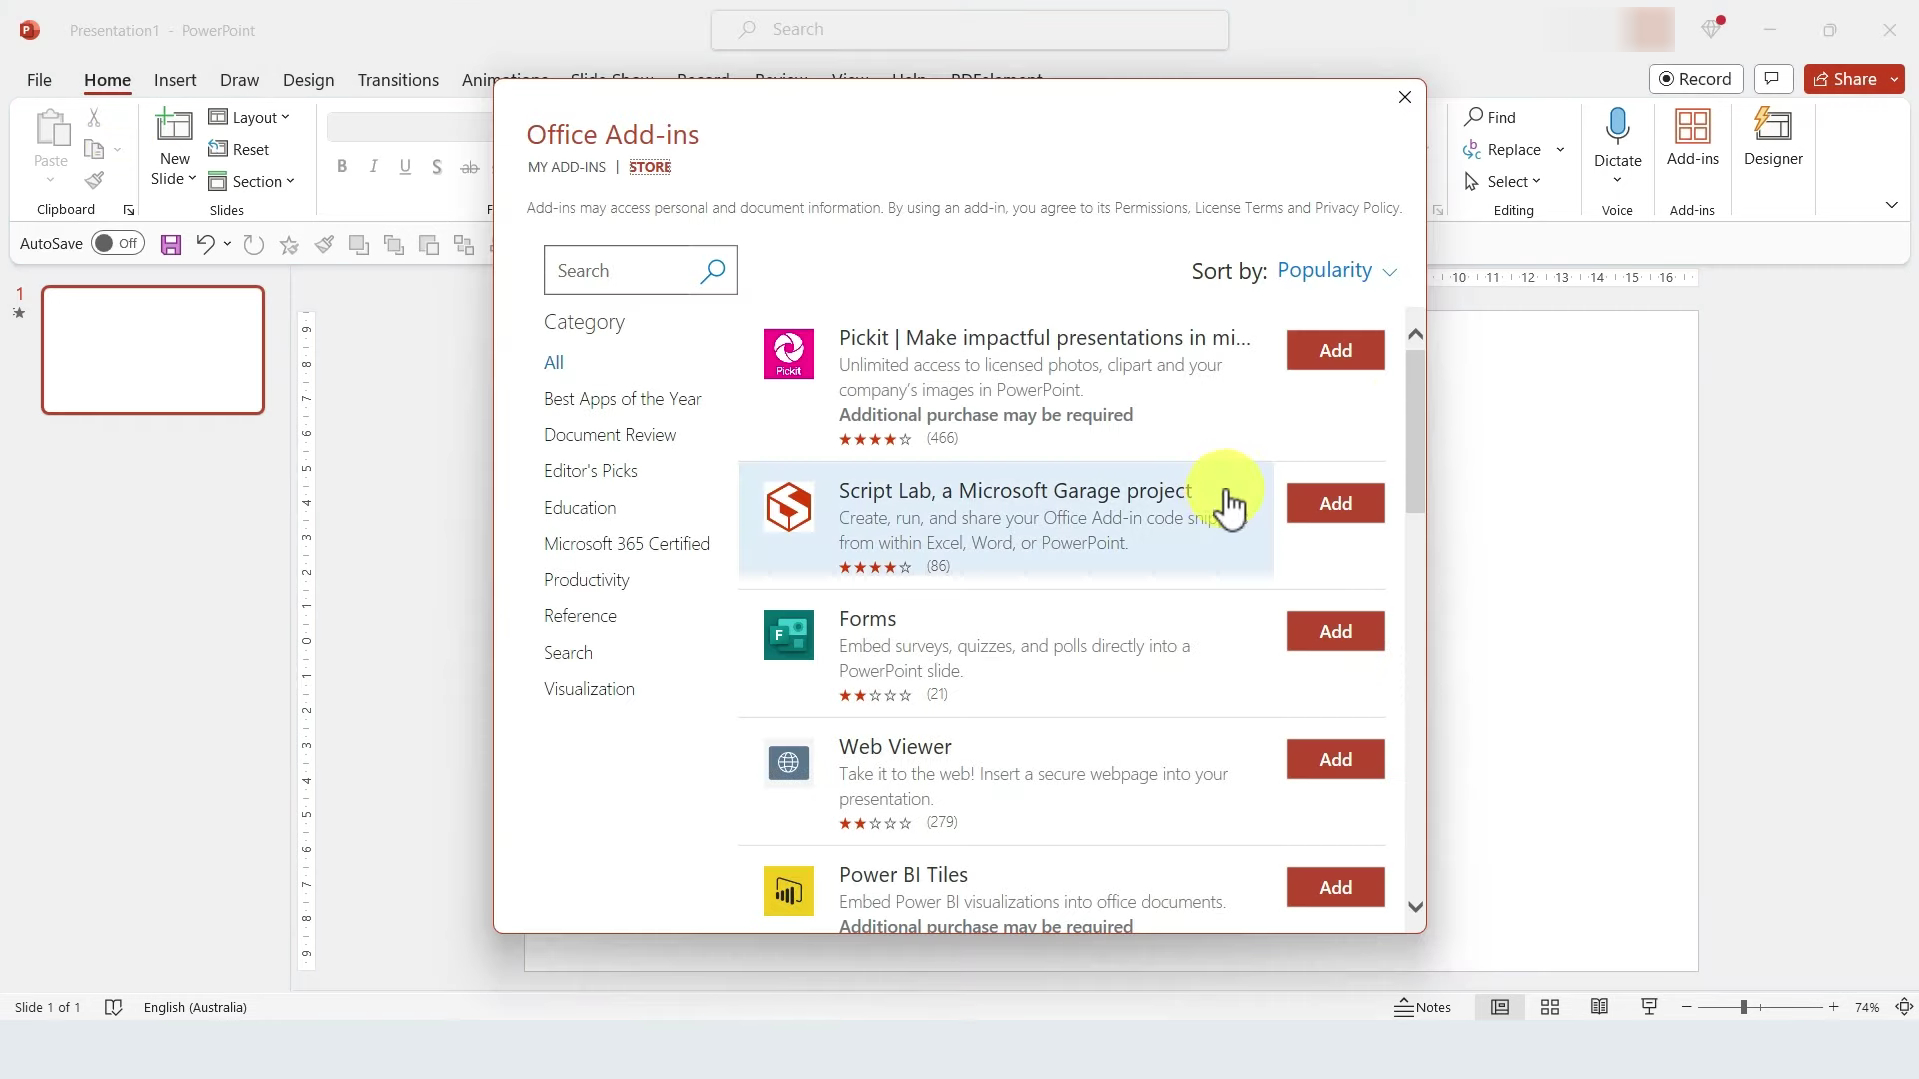Image resolution: width=1919 pixels, height=1079 pixels.
Task: Click the zoom out minus button
Action: pos(1686,1007)
